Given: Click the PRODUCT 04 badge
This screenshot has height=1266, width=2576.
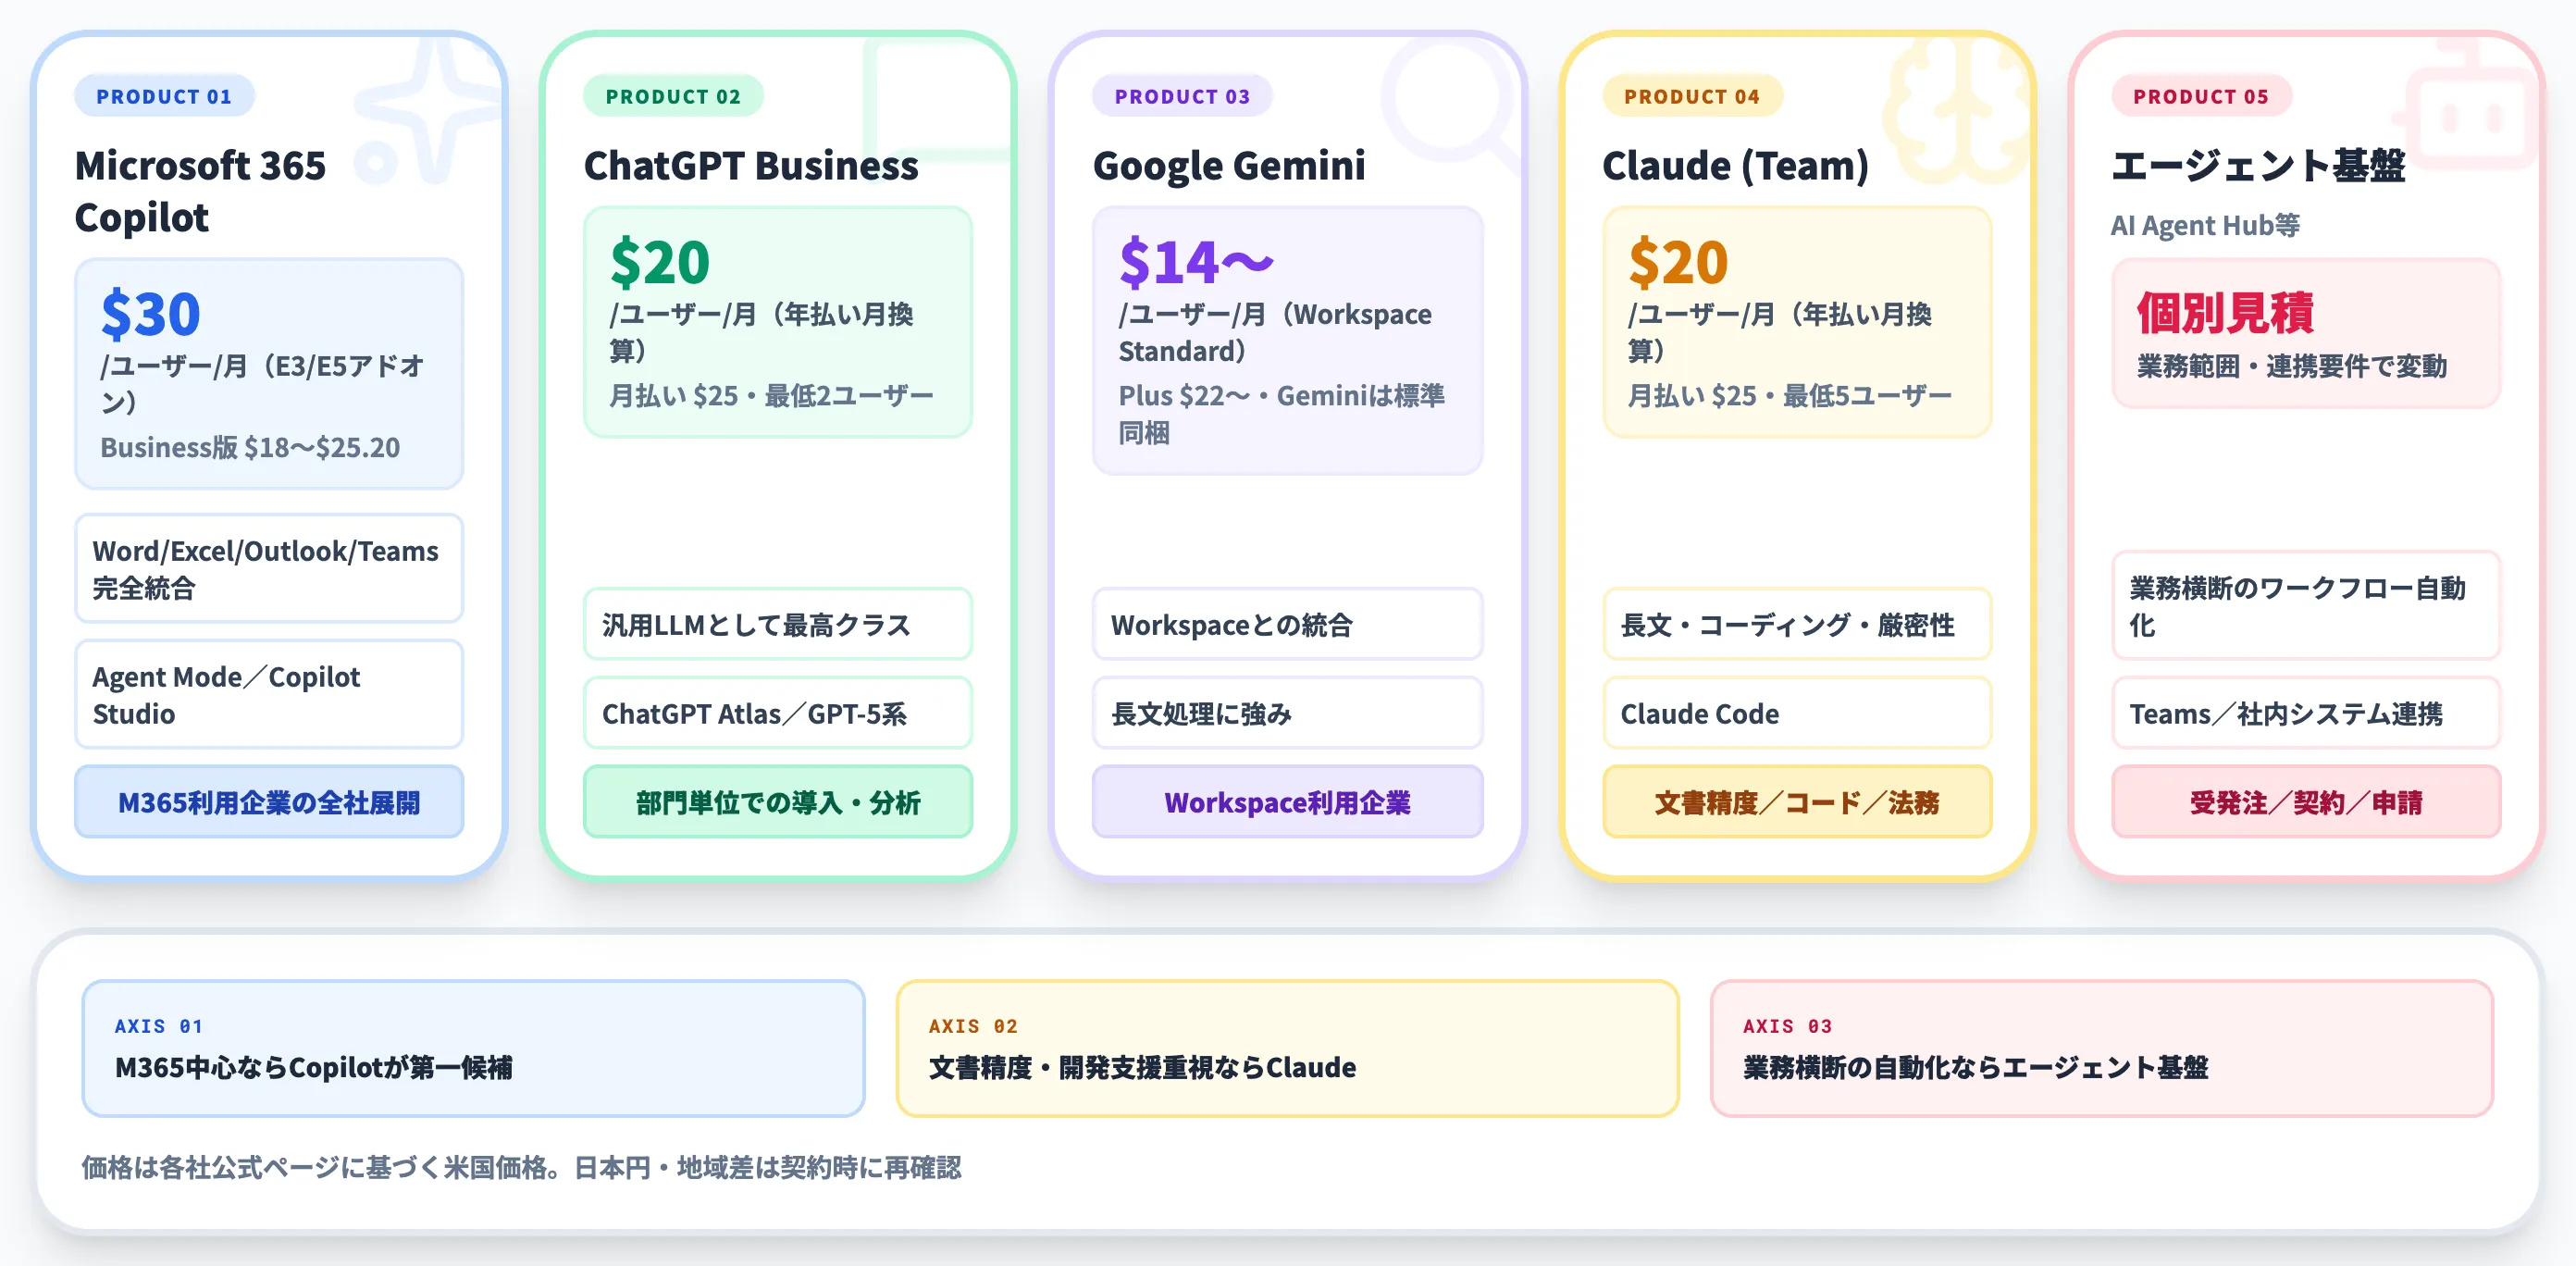Looking at the screenshot, I should (1692, 96).
